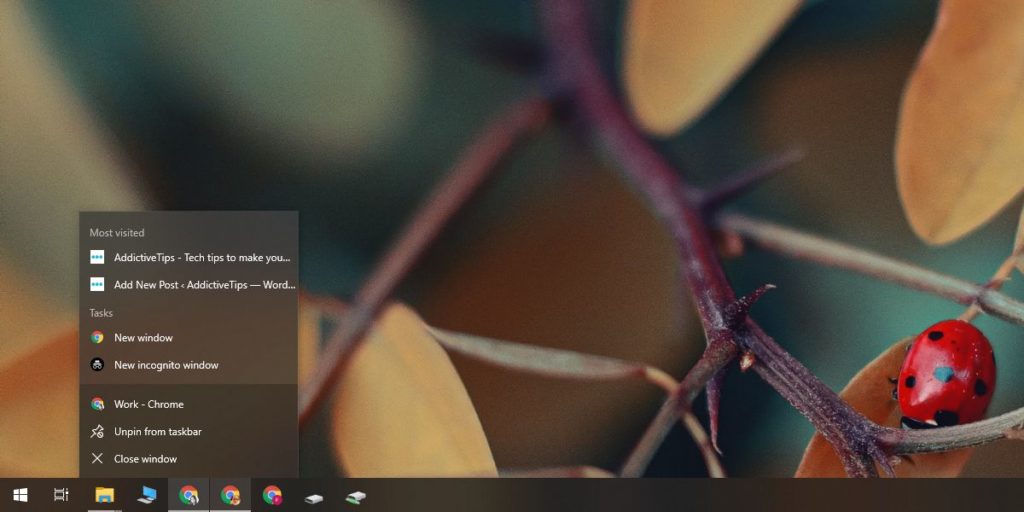Image resolution: width=1024 pixels, height=512 pixels.
Task: Open File Explorer from the taskbar
Action: pyautogui.click(x=104, y=496)
